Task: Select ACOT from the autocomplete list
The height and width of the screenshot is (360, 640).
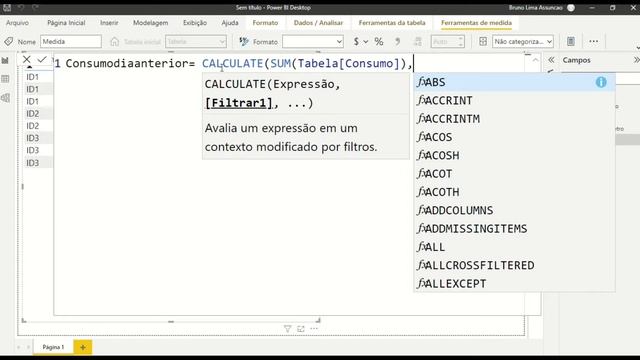Action: [x=514, y=174]
